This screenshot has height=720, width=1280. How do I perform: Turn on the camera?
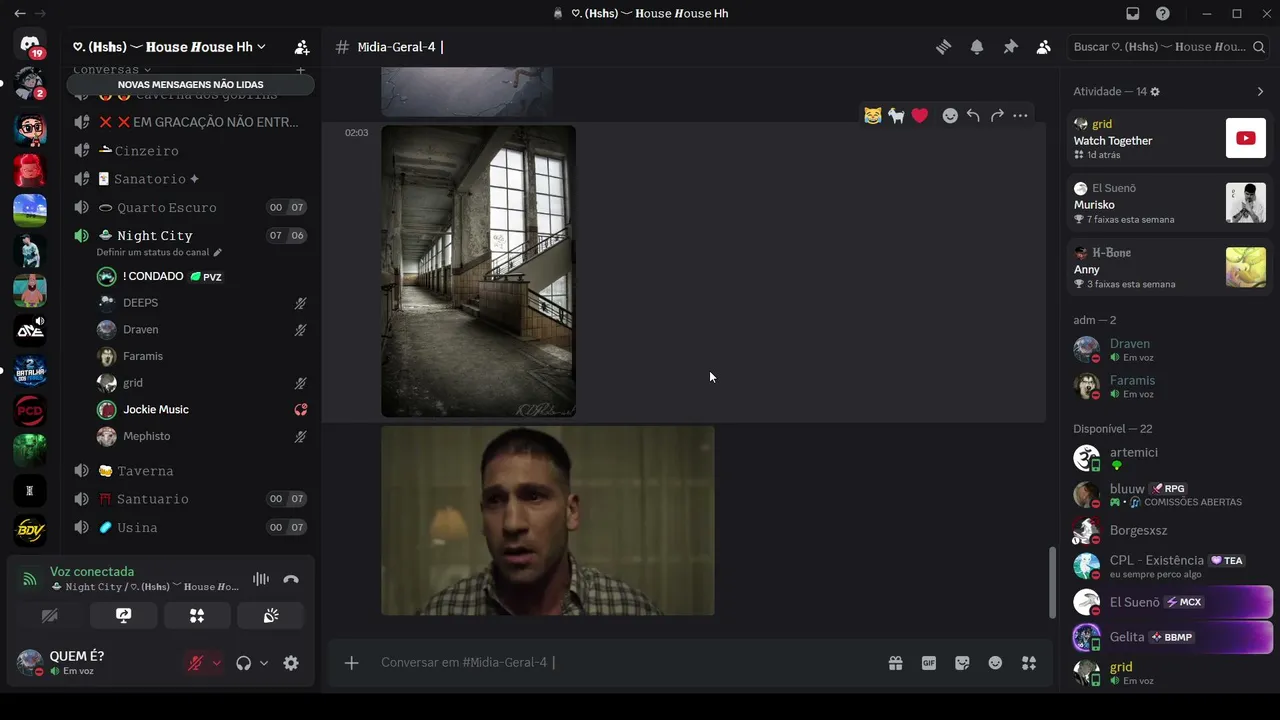49,616
